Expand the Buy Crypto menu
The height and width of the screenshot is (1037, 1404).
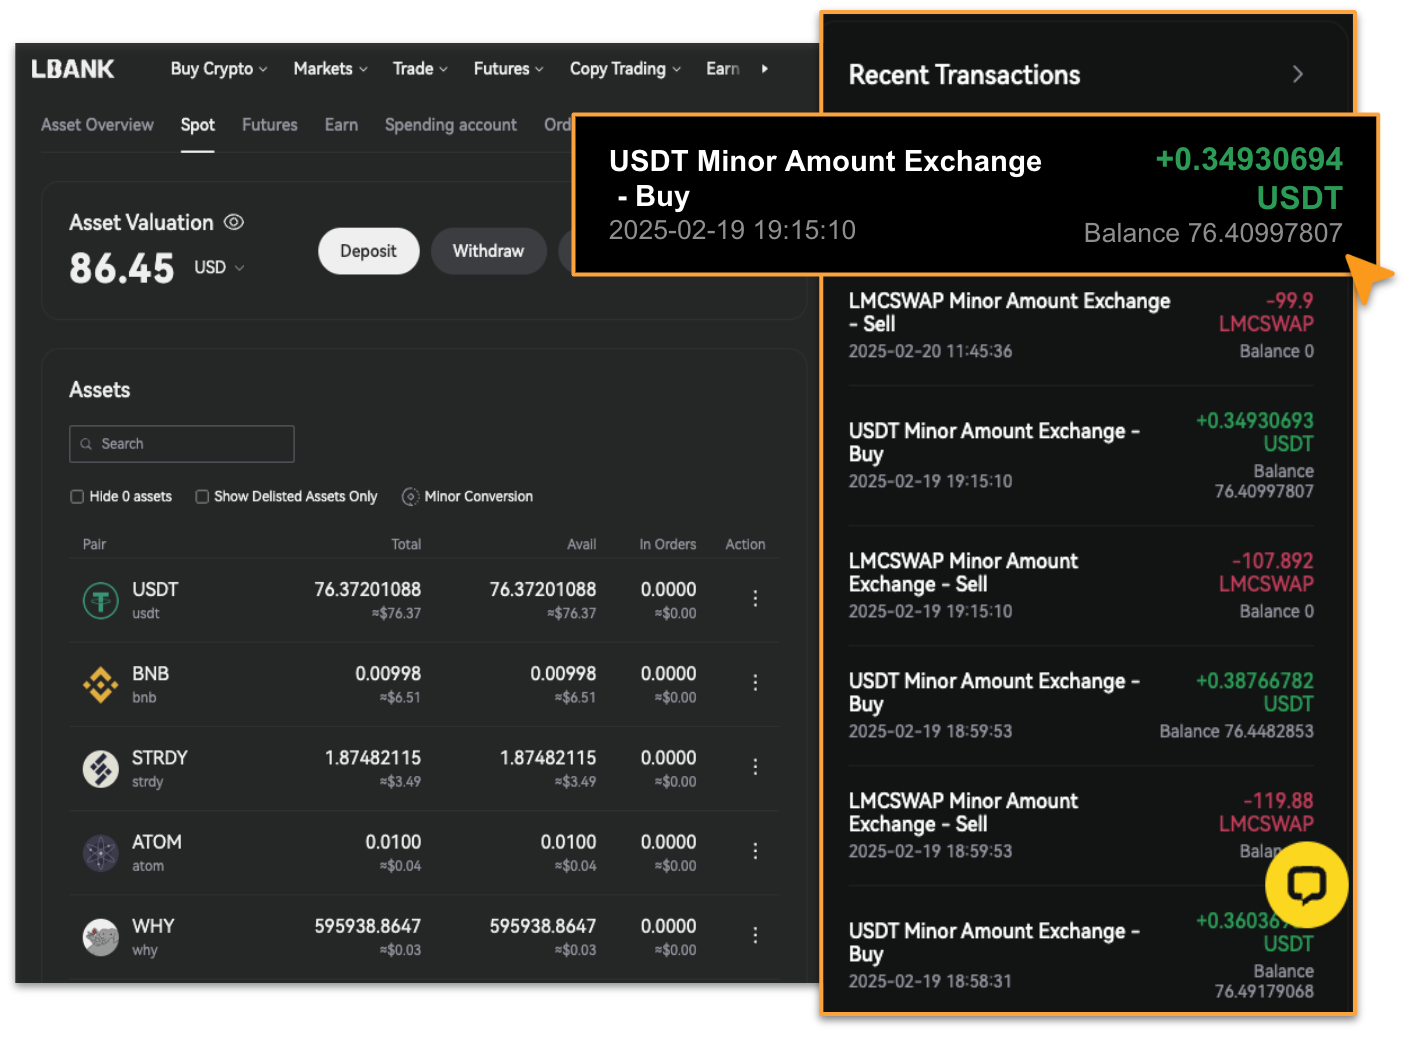click(218, 69)
